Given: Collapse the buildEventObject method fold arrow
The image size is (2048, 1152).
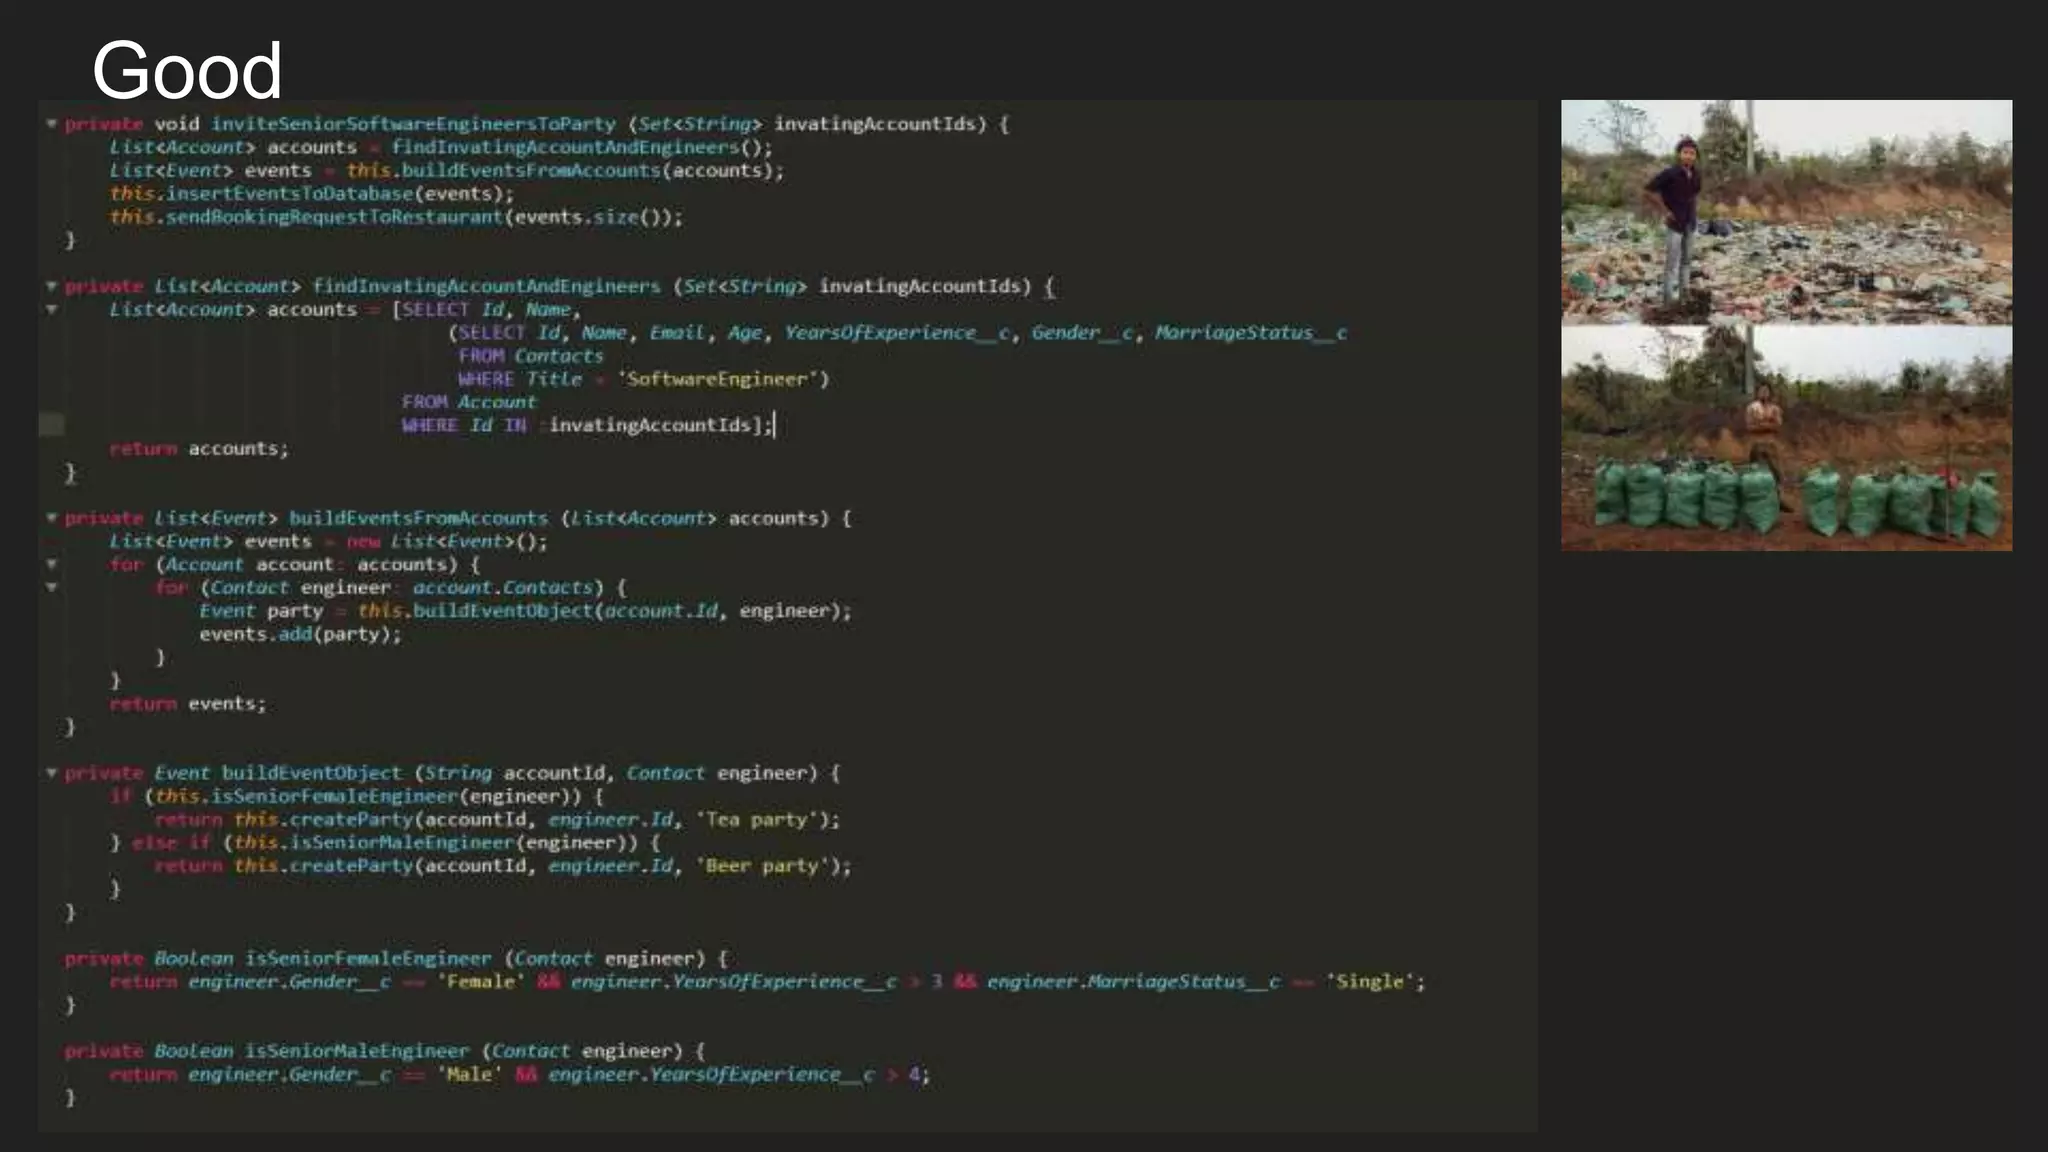Looking at the screenshot, I should pos(51,773).
